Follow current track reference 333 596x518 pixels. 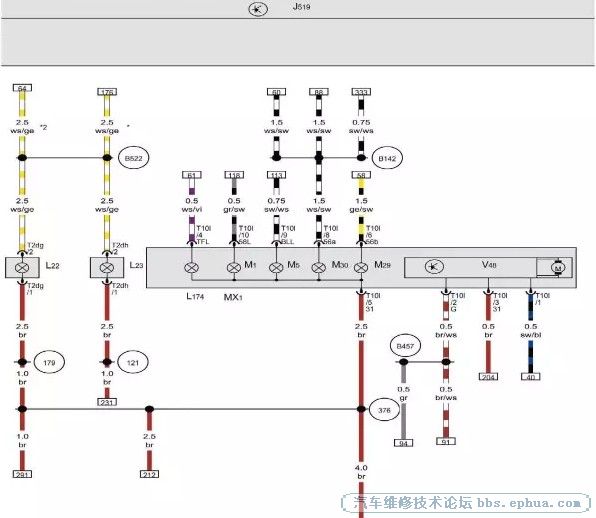(361, 92)
